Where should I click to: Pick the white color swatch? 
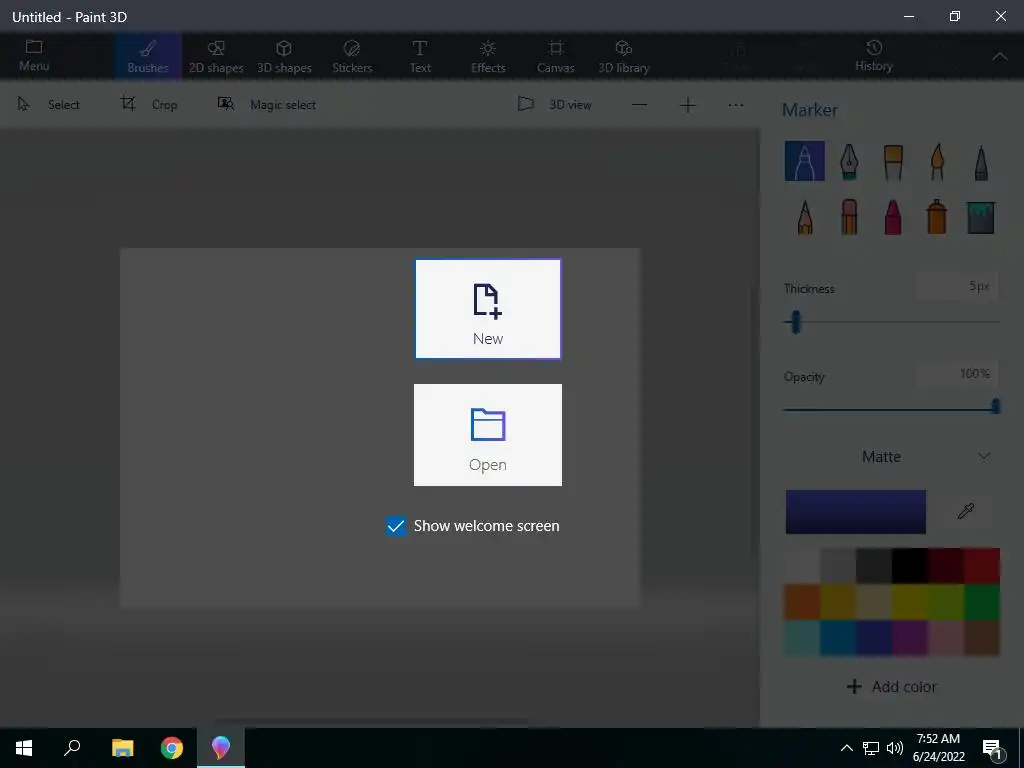(802, 566)
